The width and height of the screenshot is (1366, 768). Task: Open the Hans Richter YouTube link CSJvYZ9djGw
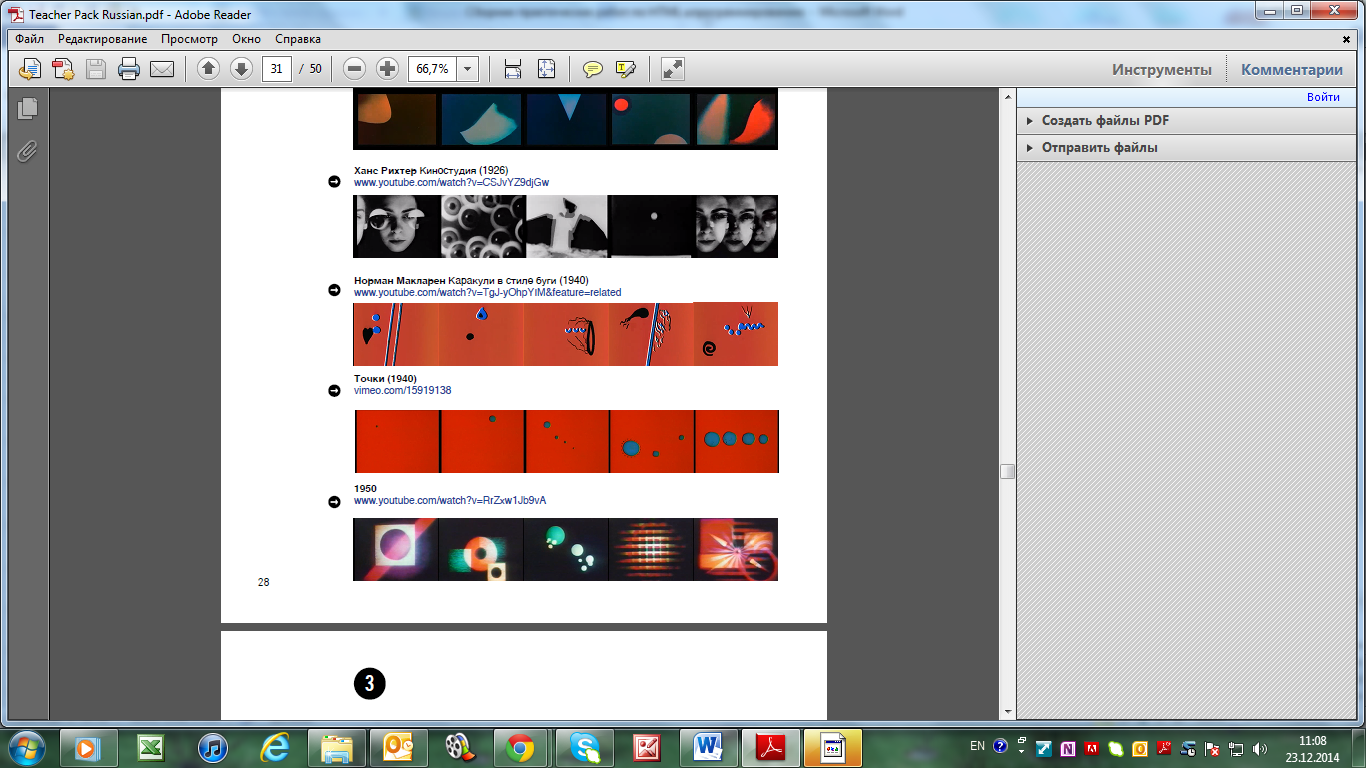pyautogui.click(x=451, y=183)
